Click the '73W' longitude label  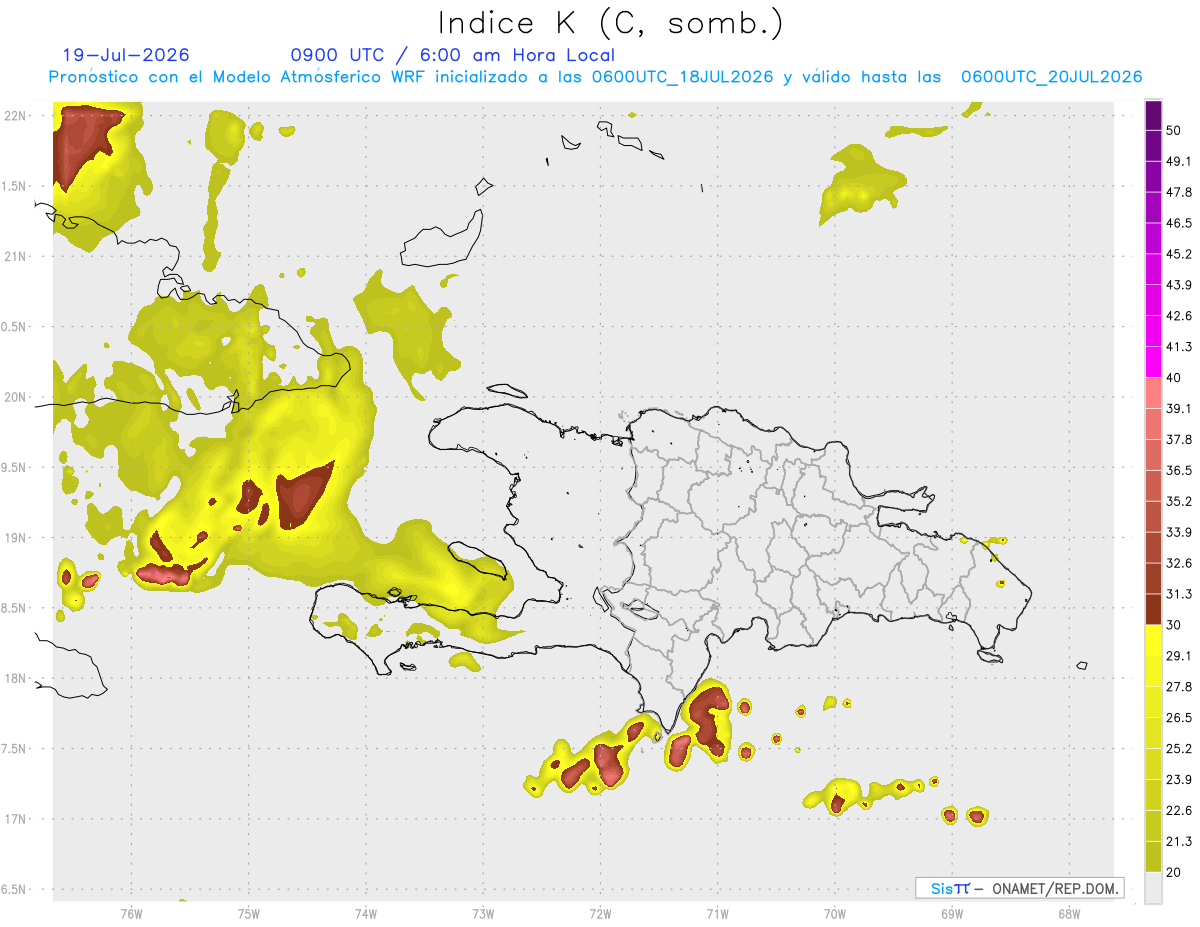pos(483,913)
